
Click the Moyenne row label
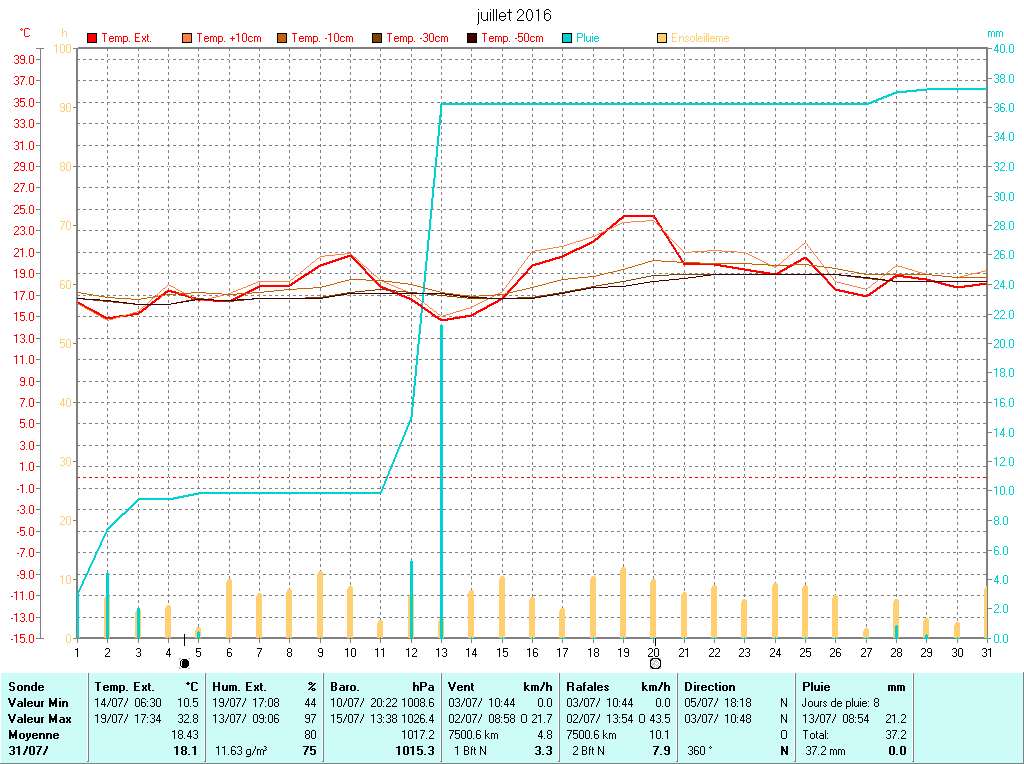[x=33, y=735]
